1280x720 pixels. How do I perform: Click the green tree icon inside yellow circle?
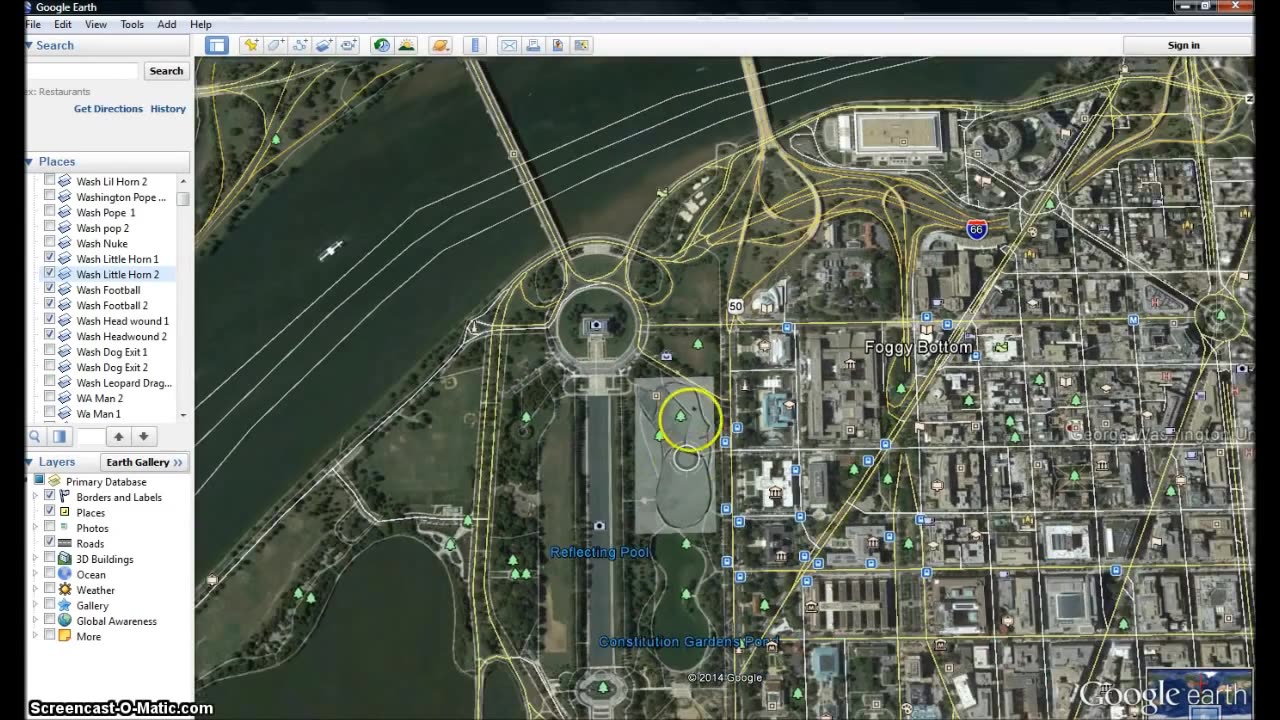click(681, 415)
